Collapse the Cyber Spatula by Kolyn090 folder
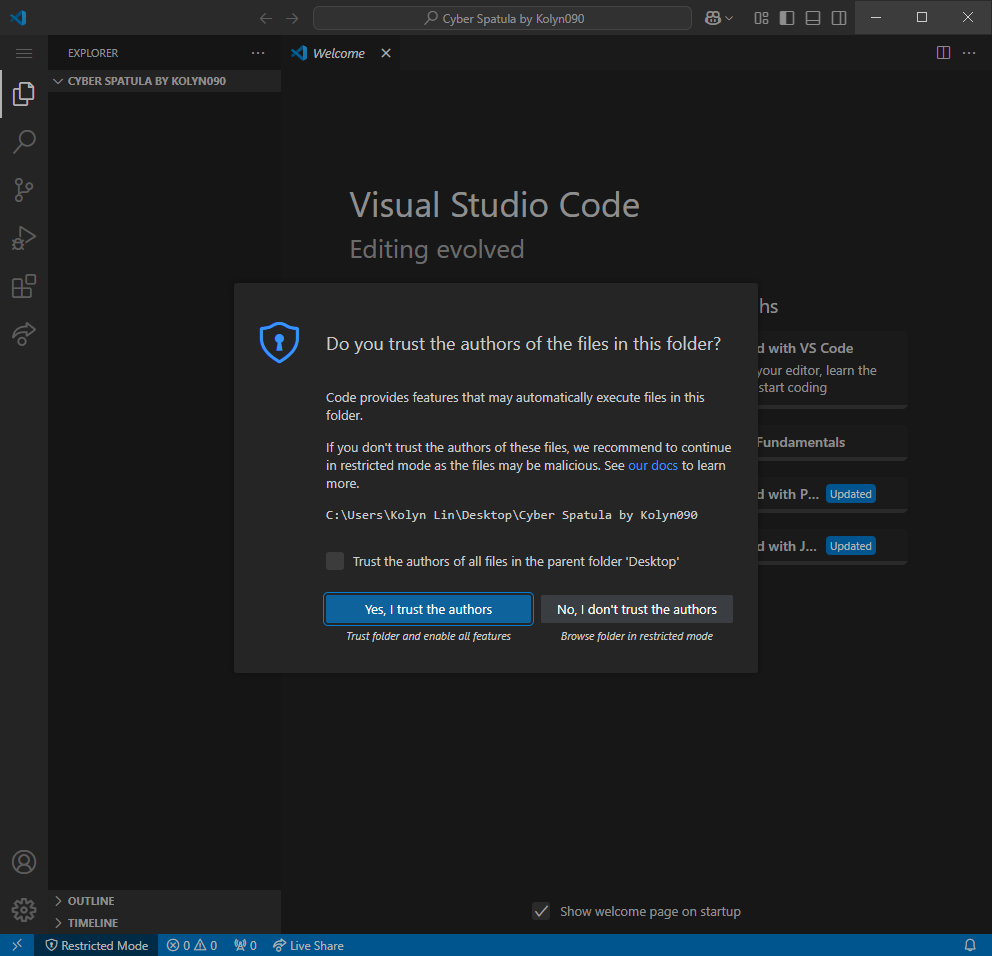 (x=146, y=81)
